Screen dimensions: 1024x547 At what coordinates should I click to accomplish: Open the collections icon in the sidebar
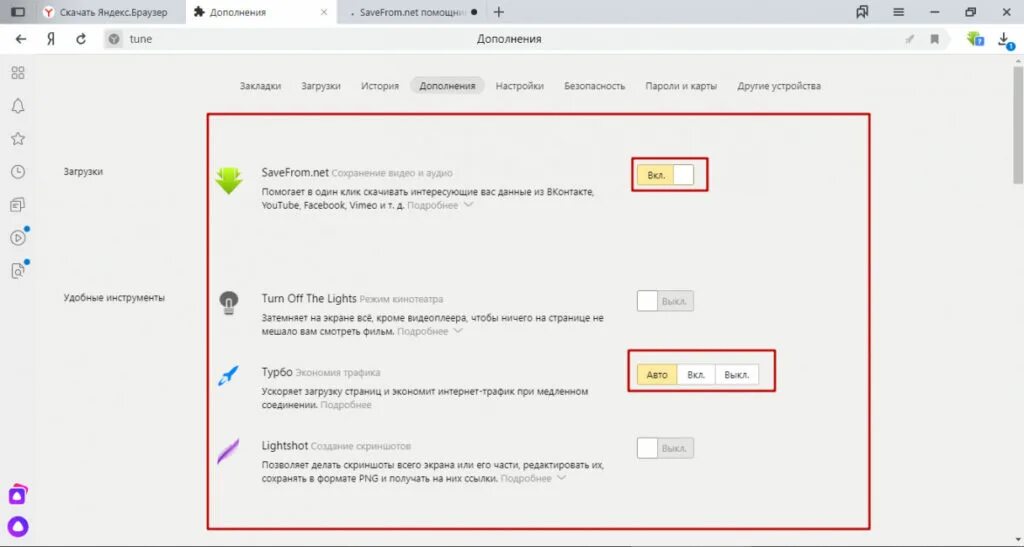[18, 205]
